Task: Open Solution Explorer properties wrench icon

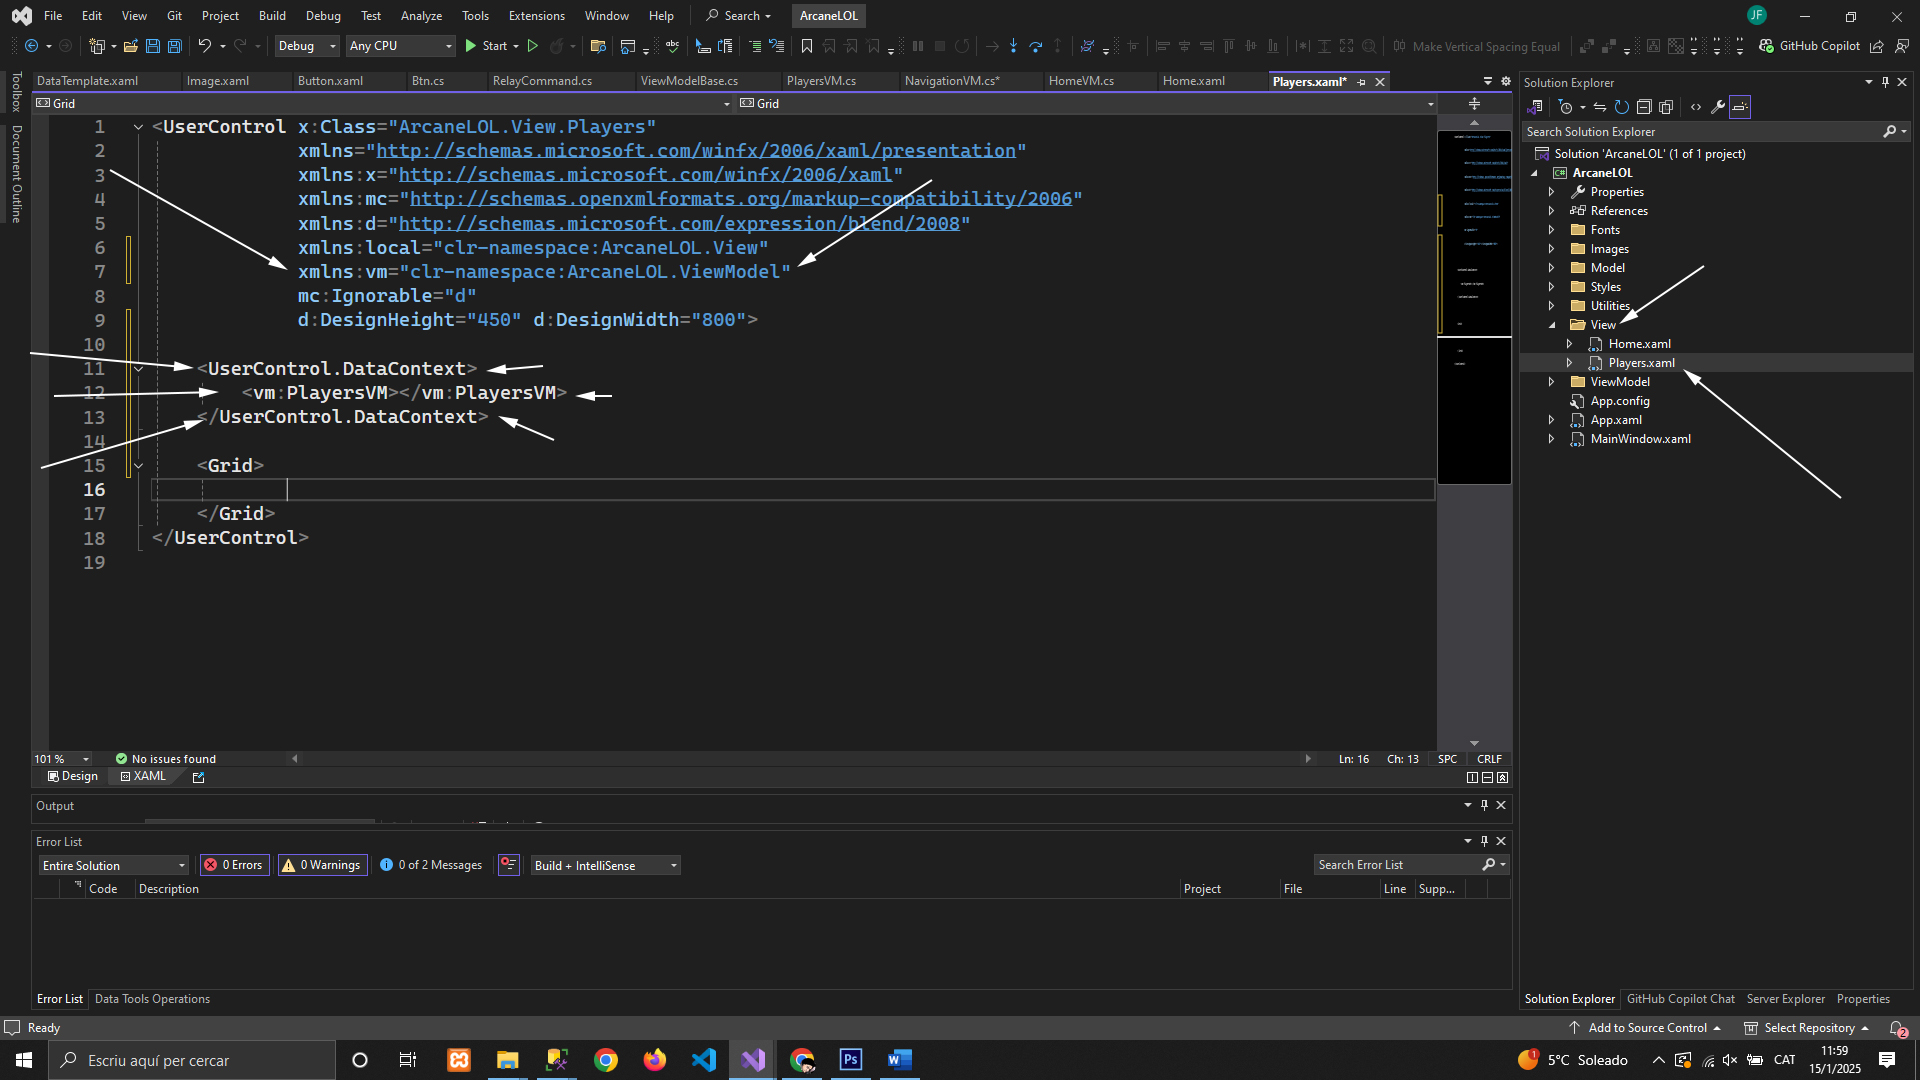Action: click(1717, 107)
